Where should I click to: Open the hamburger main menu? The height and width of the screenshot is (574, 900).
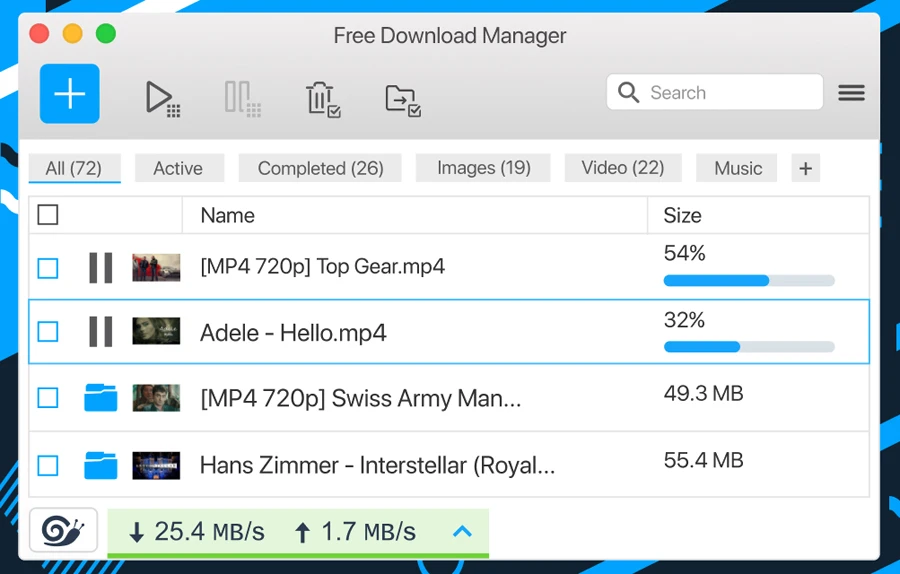(851, 92)
